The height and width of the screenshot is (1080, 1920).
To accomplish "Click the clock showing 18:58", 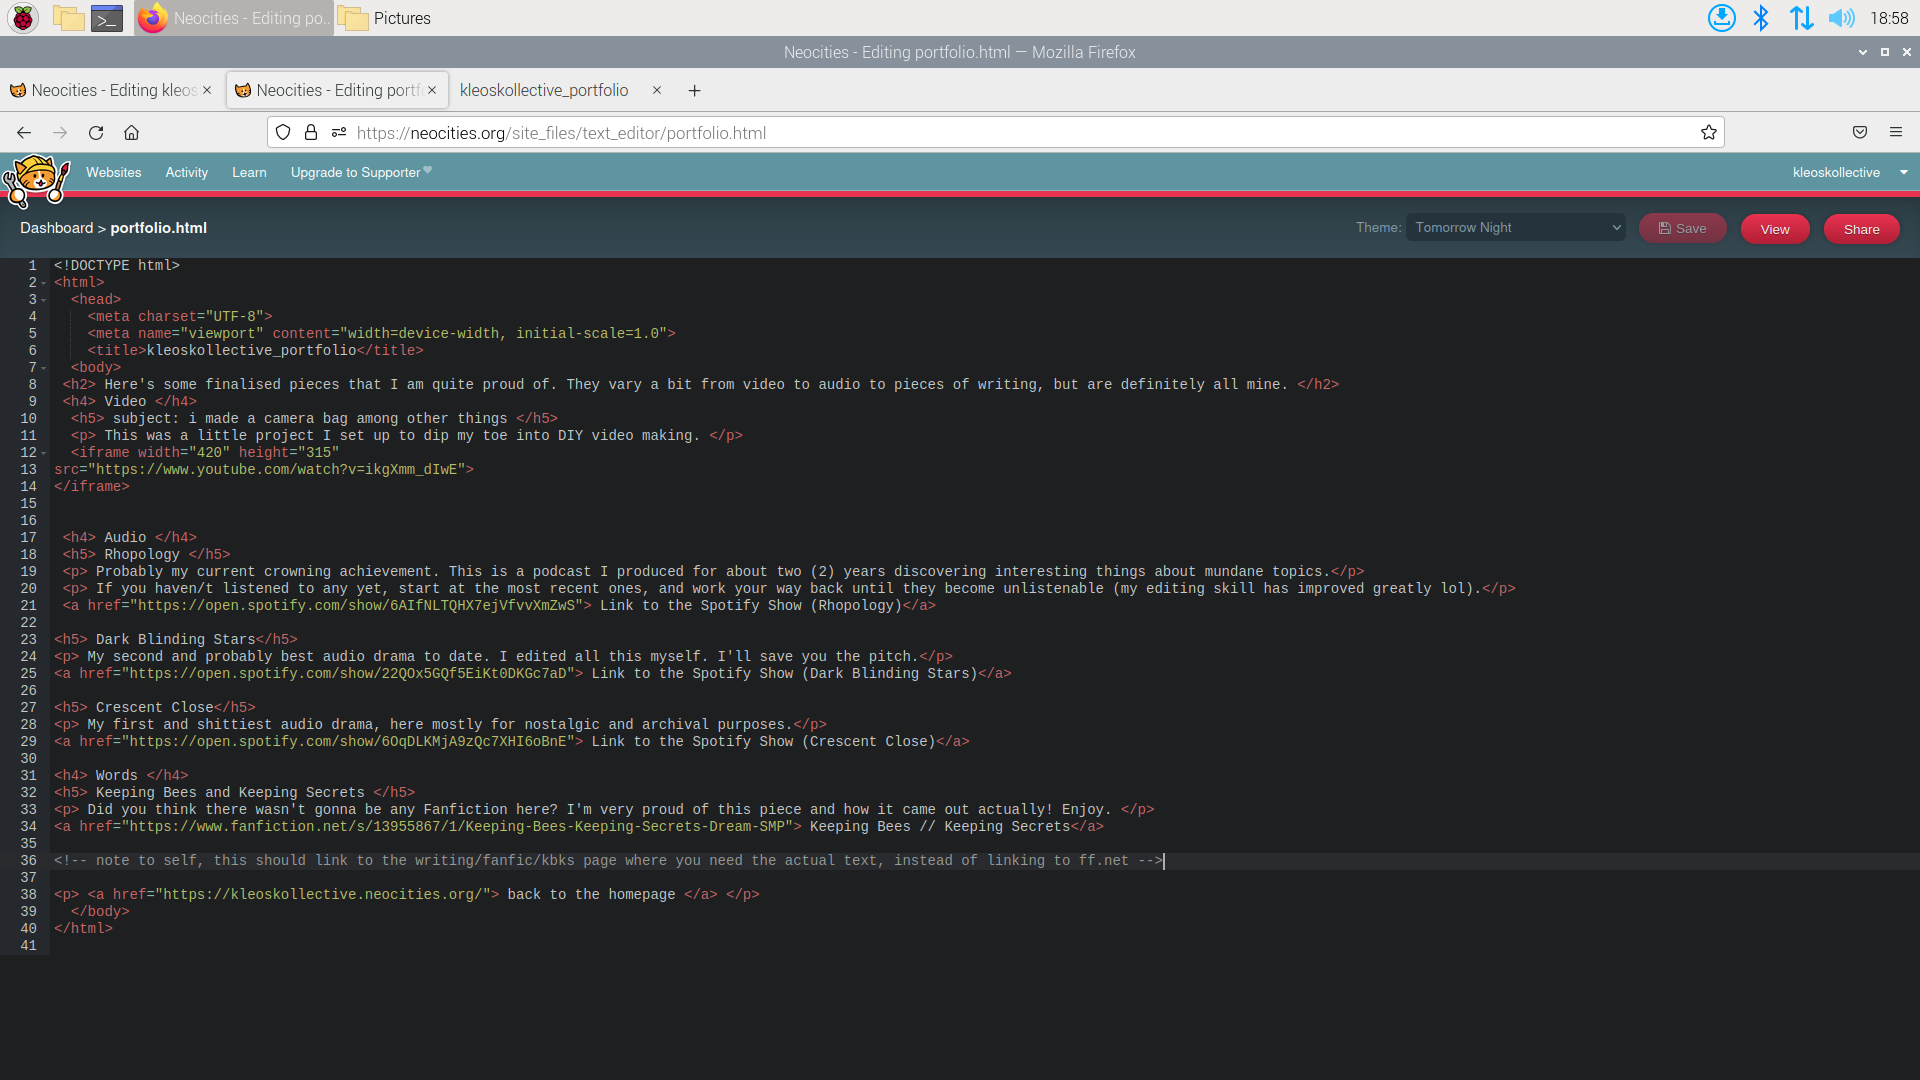I will point(1889,18).
